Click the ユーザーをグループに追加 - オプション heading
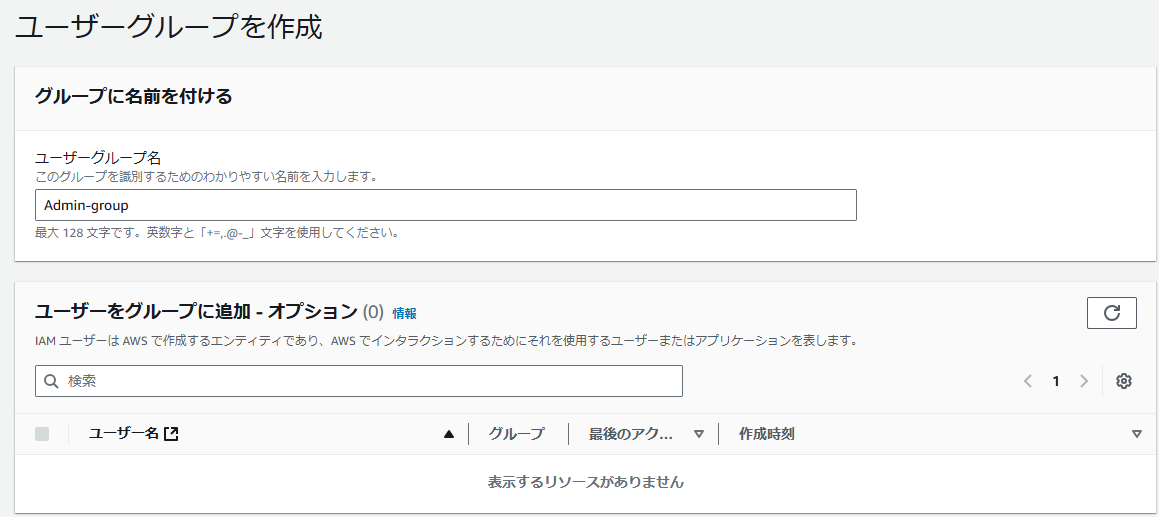The image size is (1159, 517). click(x=196, y=311)
